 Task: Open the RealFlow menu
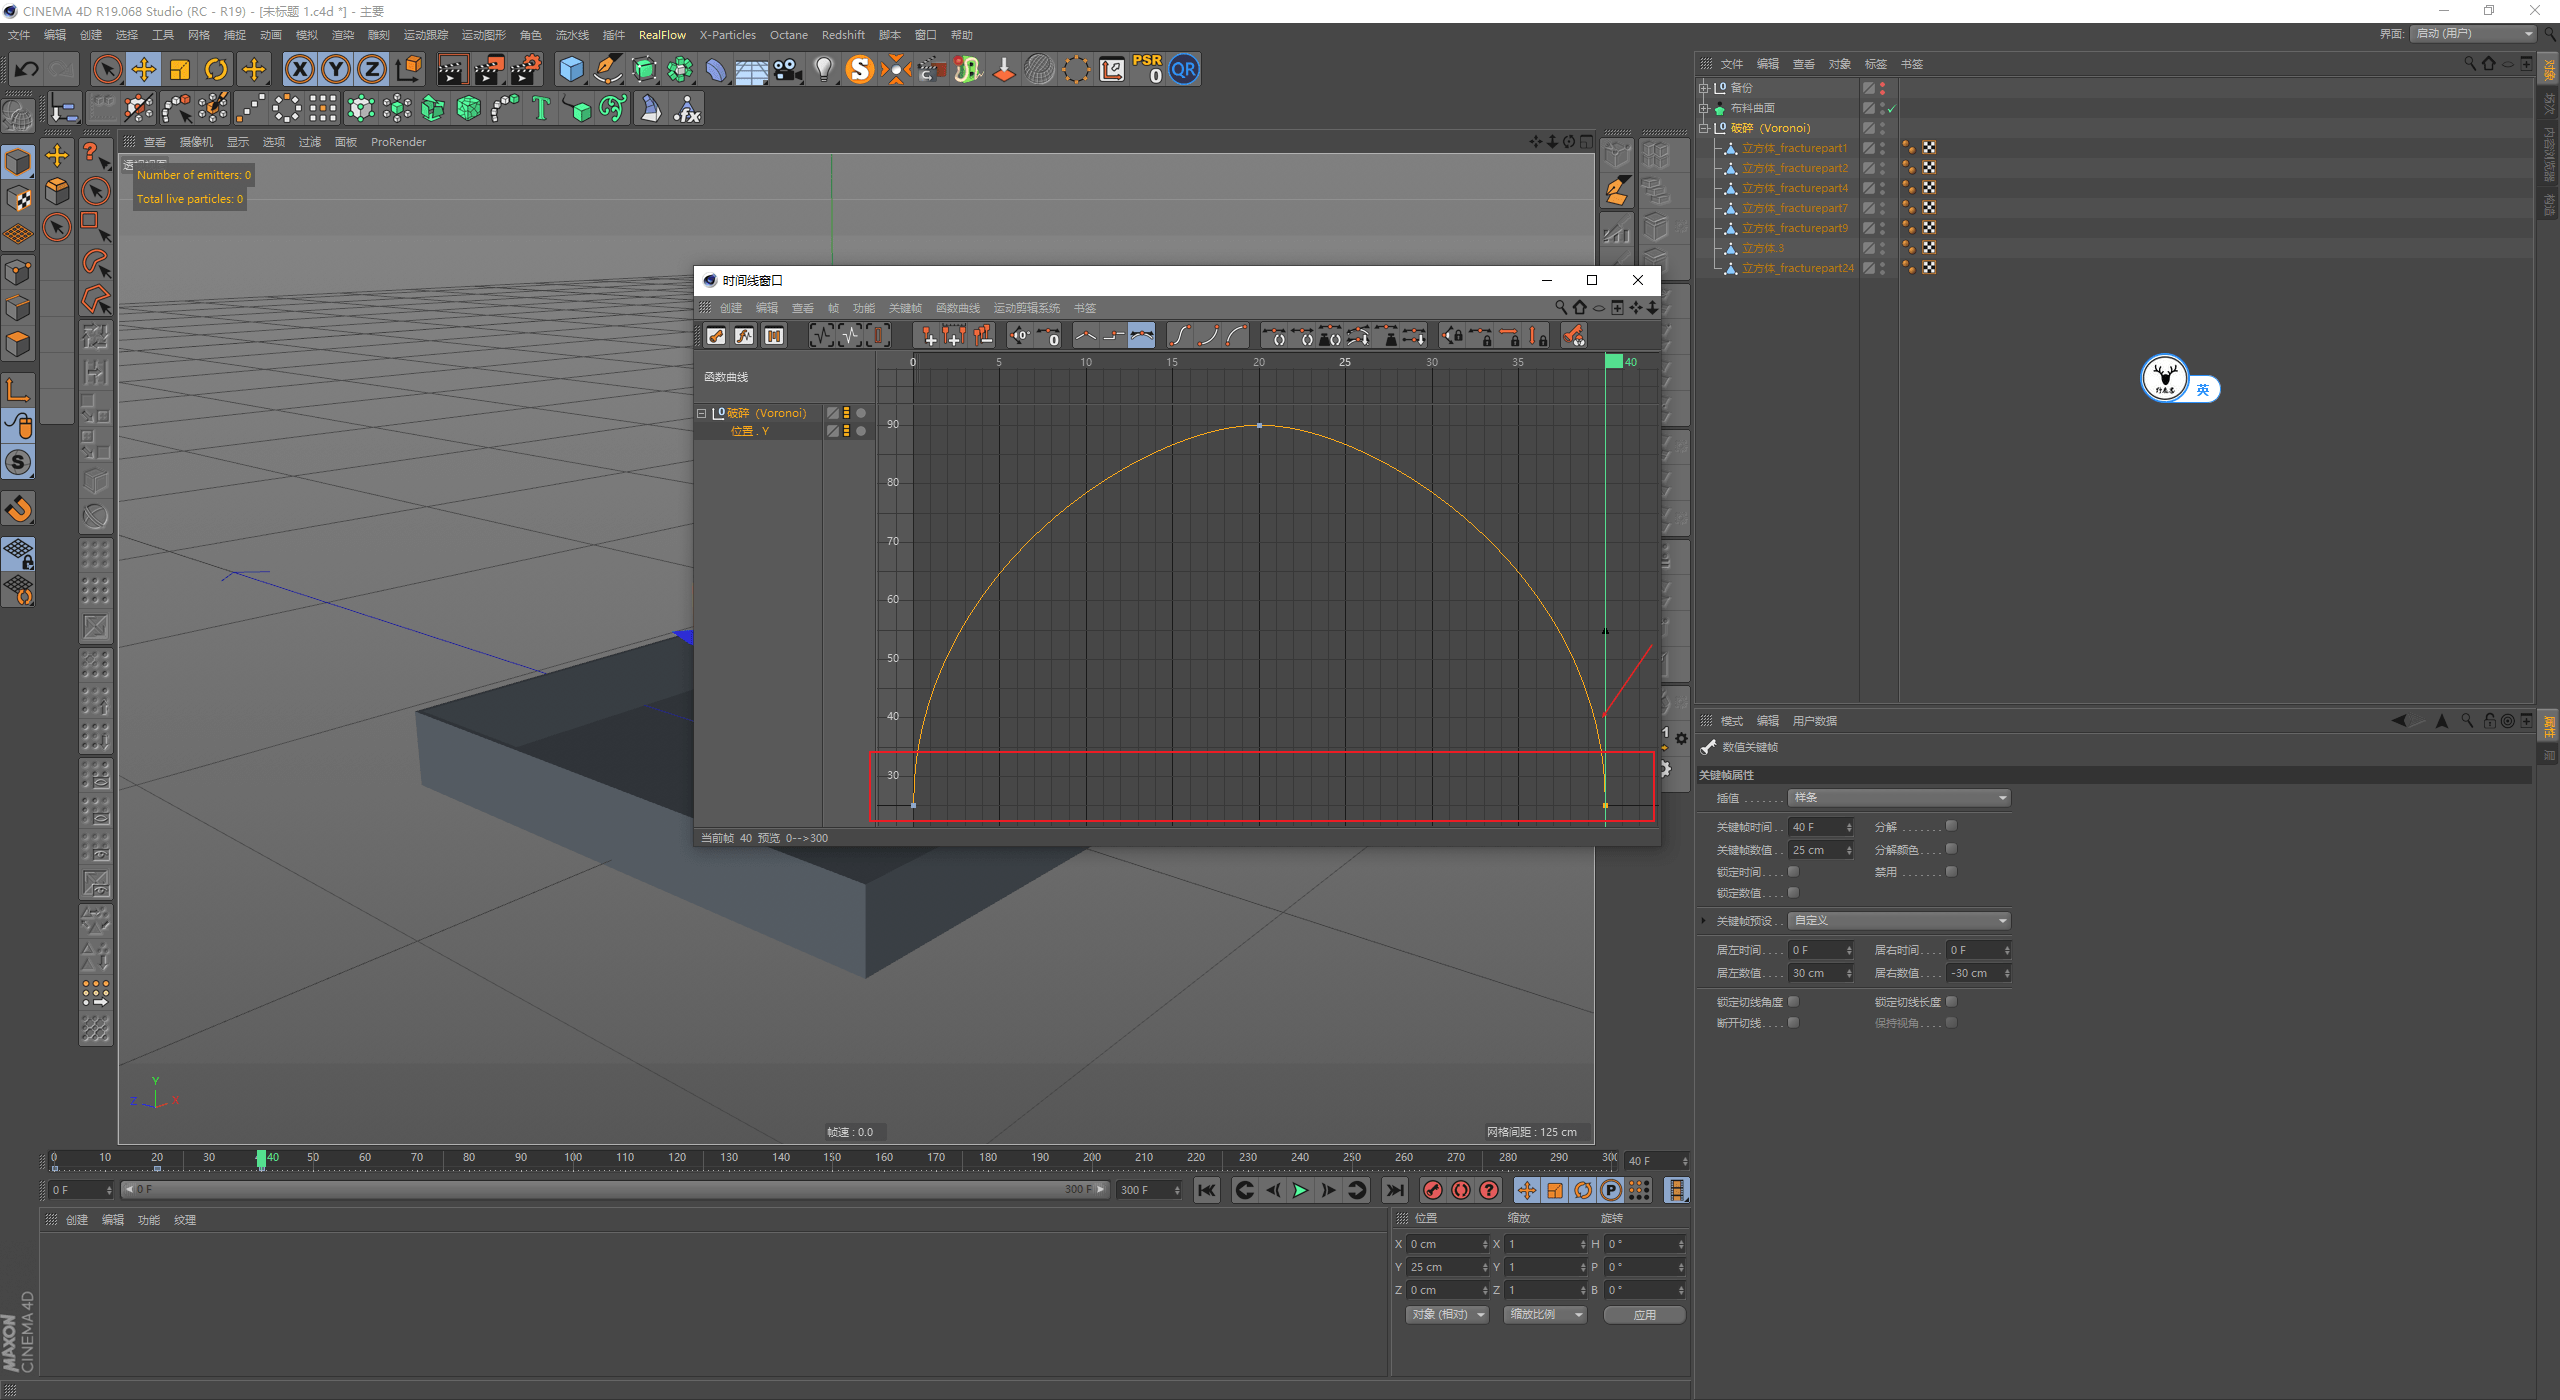(x=662, y=35)
